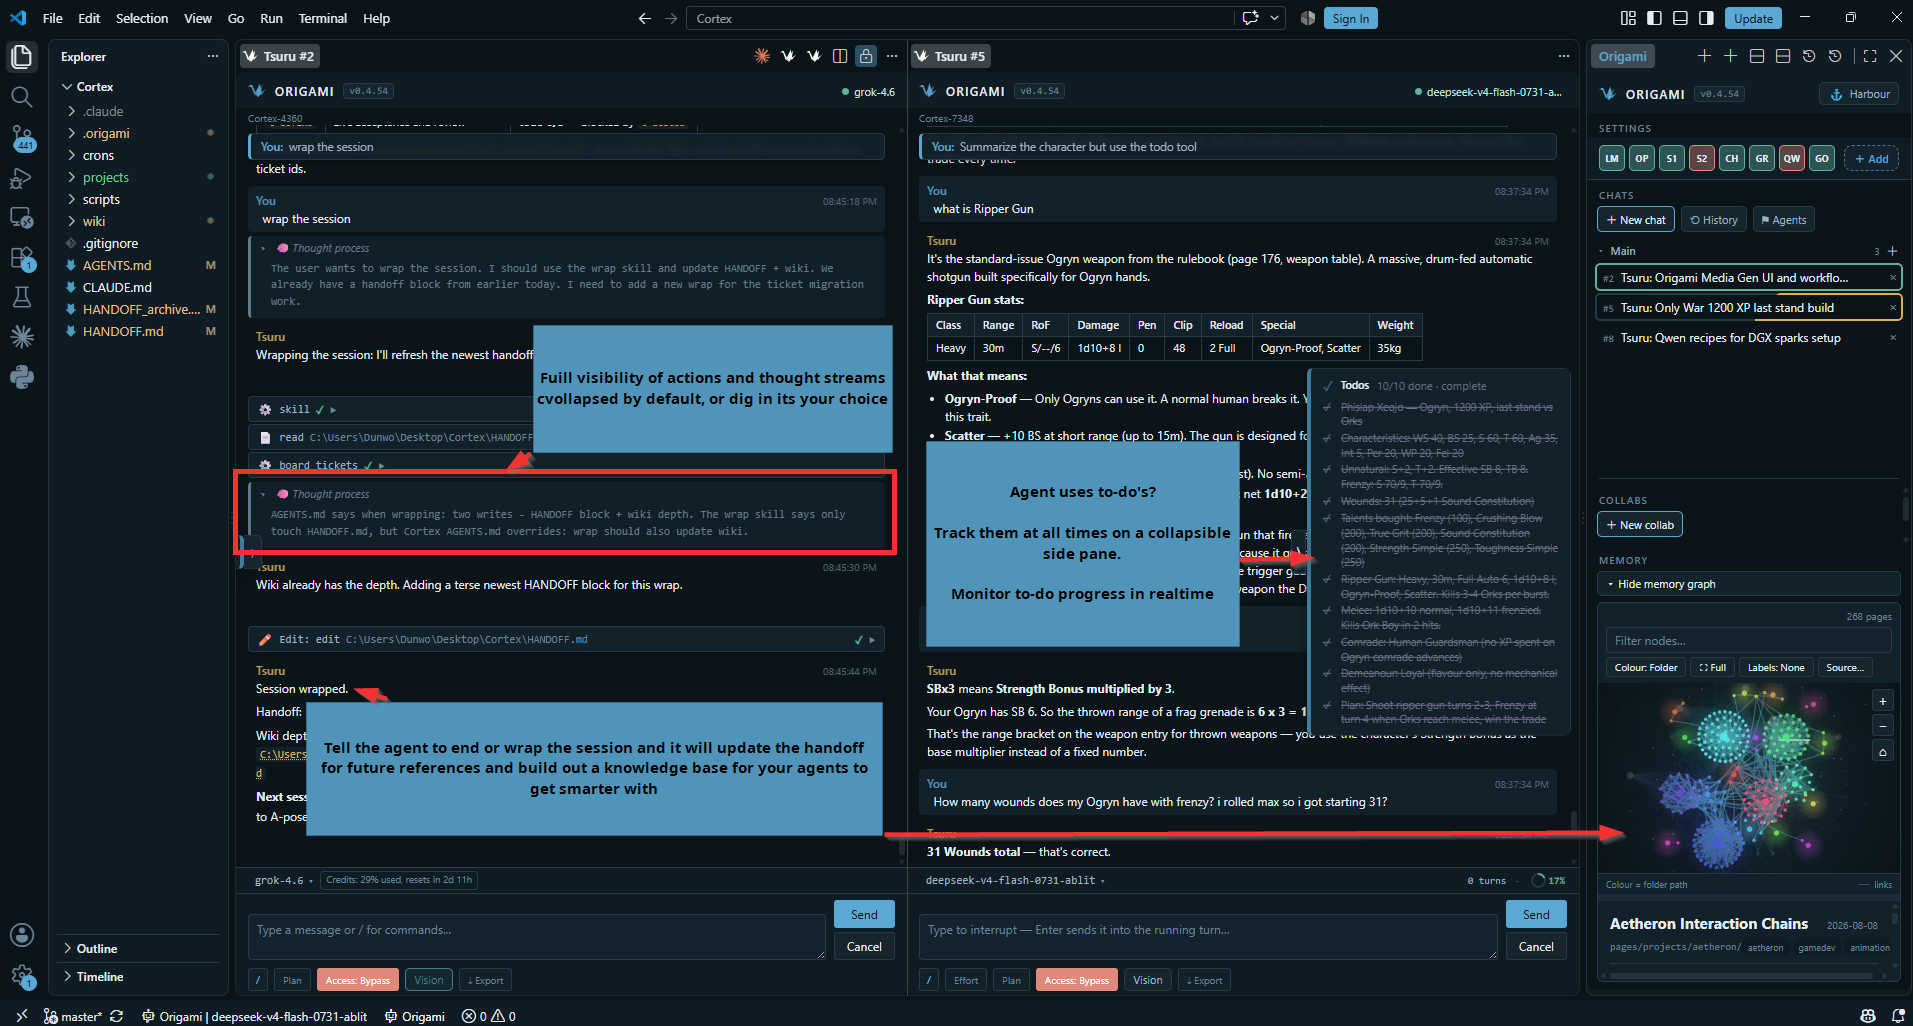1913x1026 pixels.
Task: Open the Manage gear in activity bar
Action: [x=22, y=976]
